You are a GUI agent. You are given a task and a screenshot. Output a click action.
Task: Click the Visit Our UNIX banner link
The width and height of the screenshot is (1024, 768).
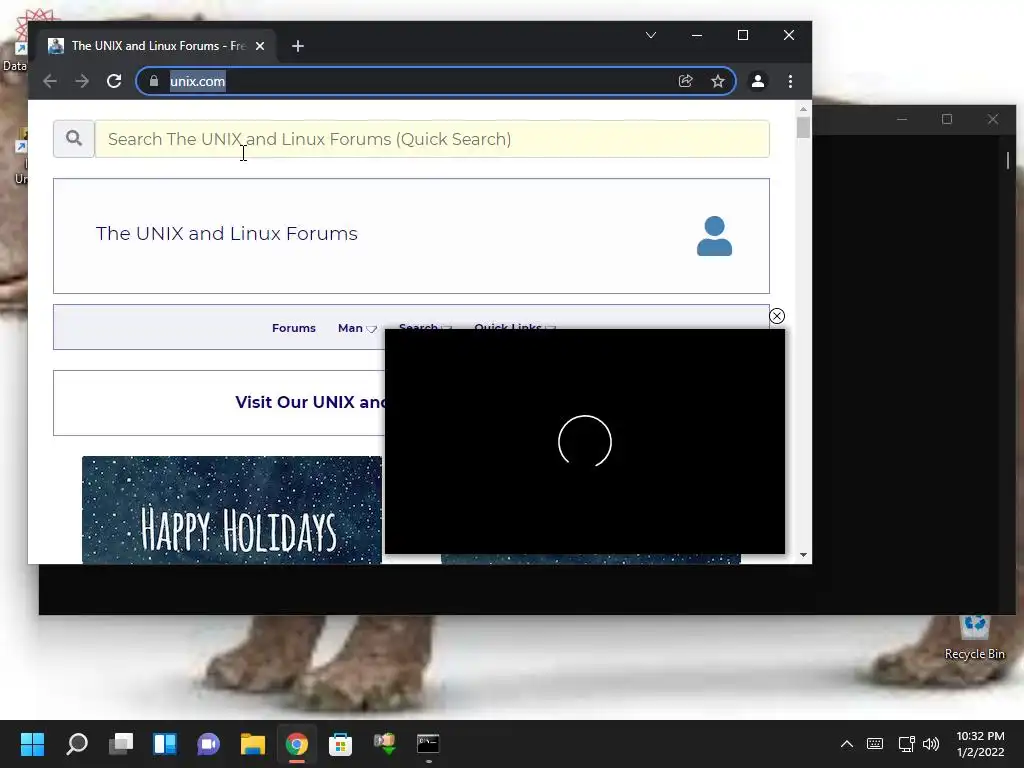[x=310, y=402]
